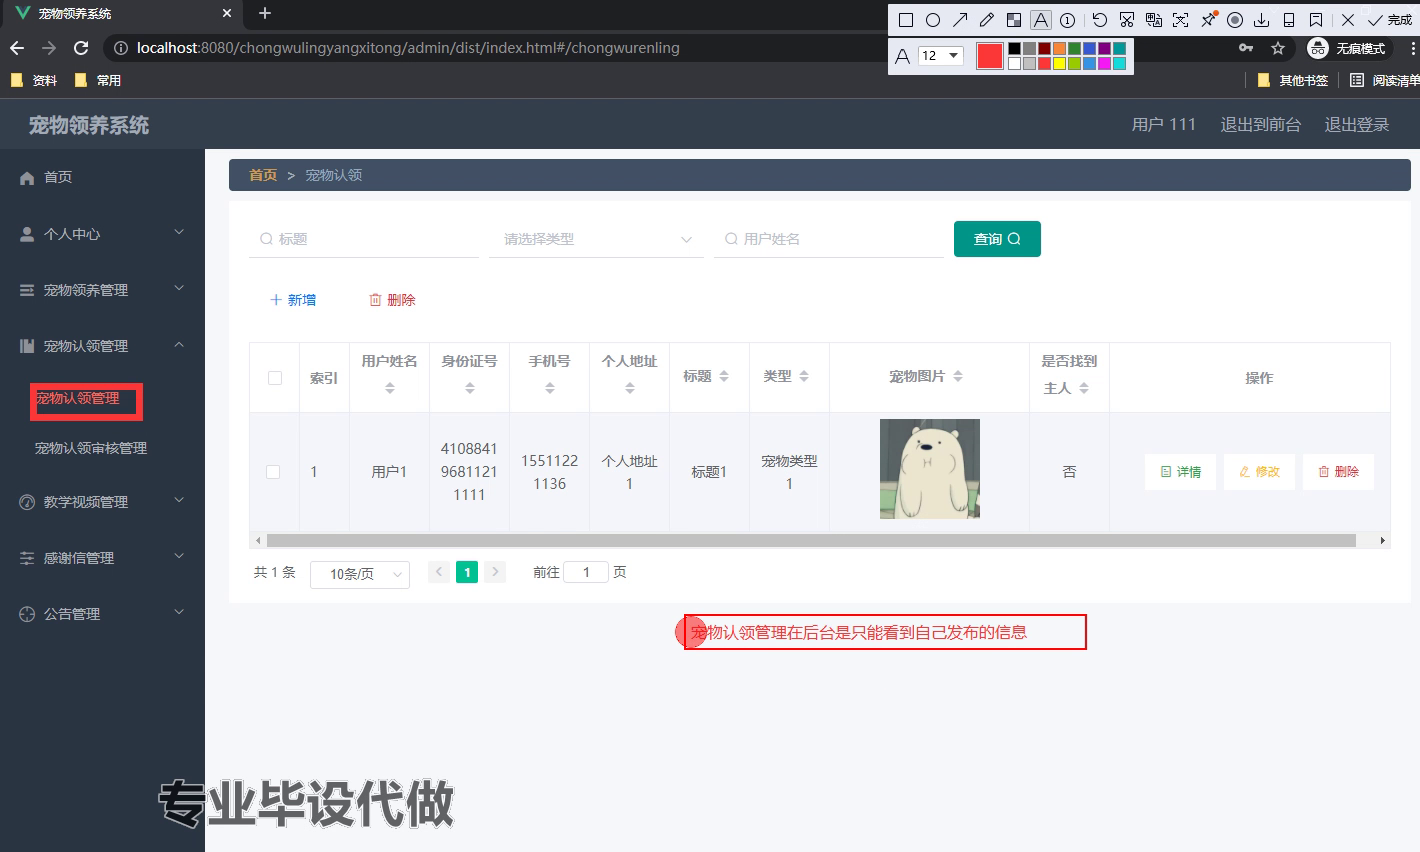The height and width of the screenshot is (852, 1420).
Task: Click the 新增 add button
Action: (293, 300)
